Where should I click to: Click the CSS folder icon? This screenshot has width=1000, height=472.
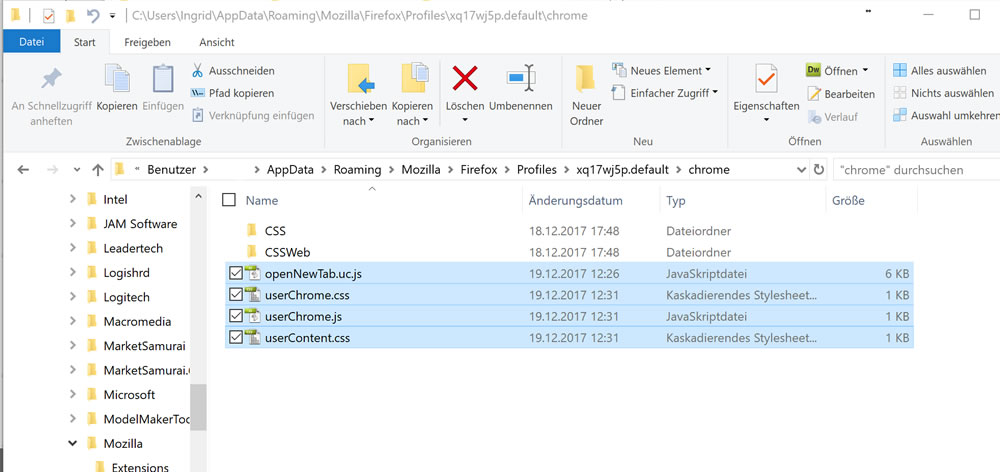click(252, 230)
